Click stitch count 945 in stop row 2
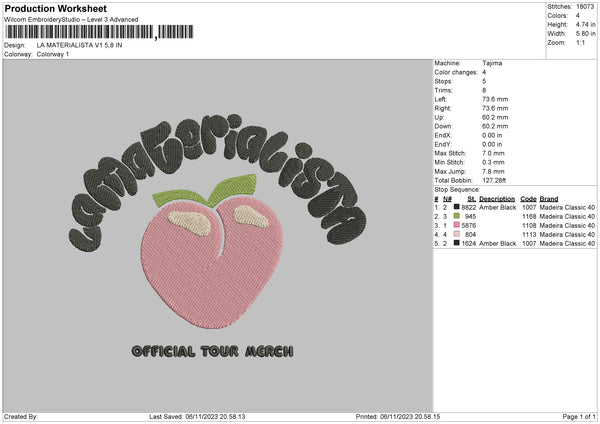The image size is (600, 424). [x=470, y=217]
